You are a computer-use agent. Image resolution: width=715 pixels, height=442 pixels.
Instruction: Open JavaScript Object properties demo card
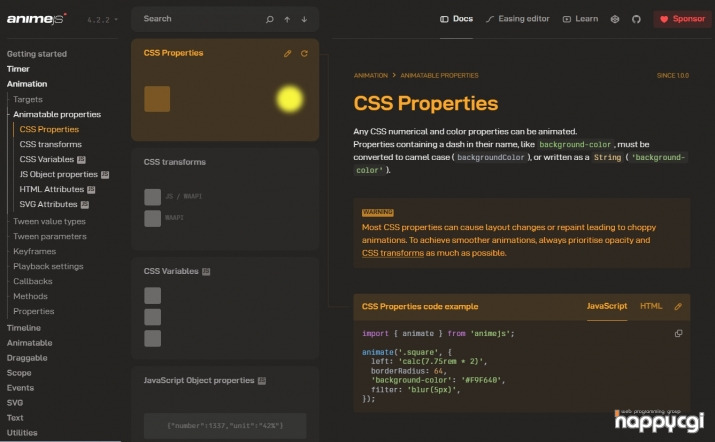(225, 404)
